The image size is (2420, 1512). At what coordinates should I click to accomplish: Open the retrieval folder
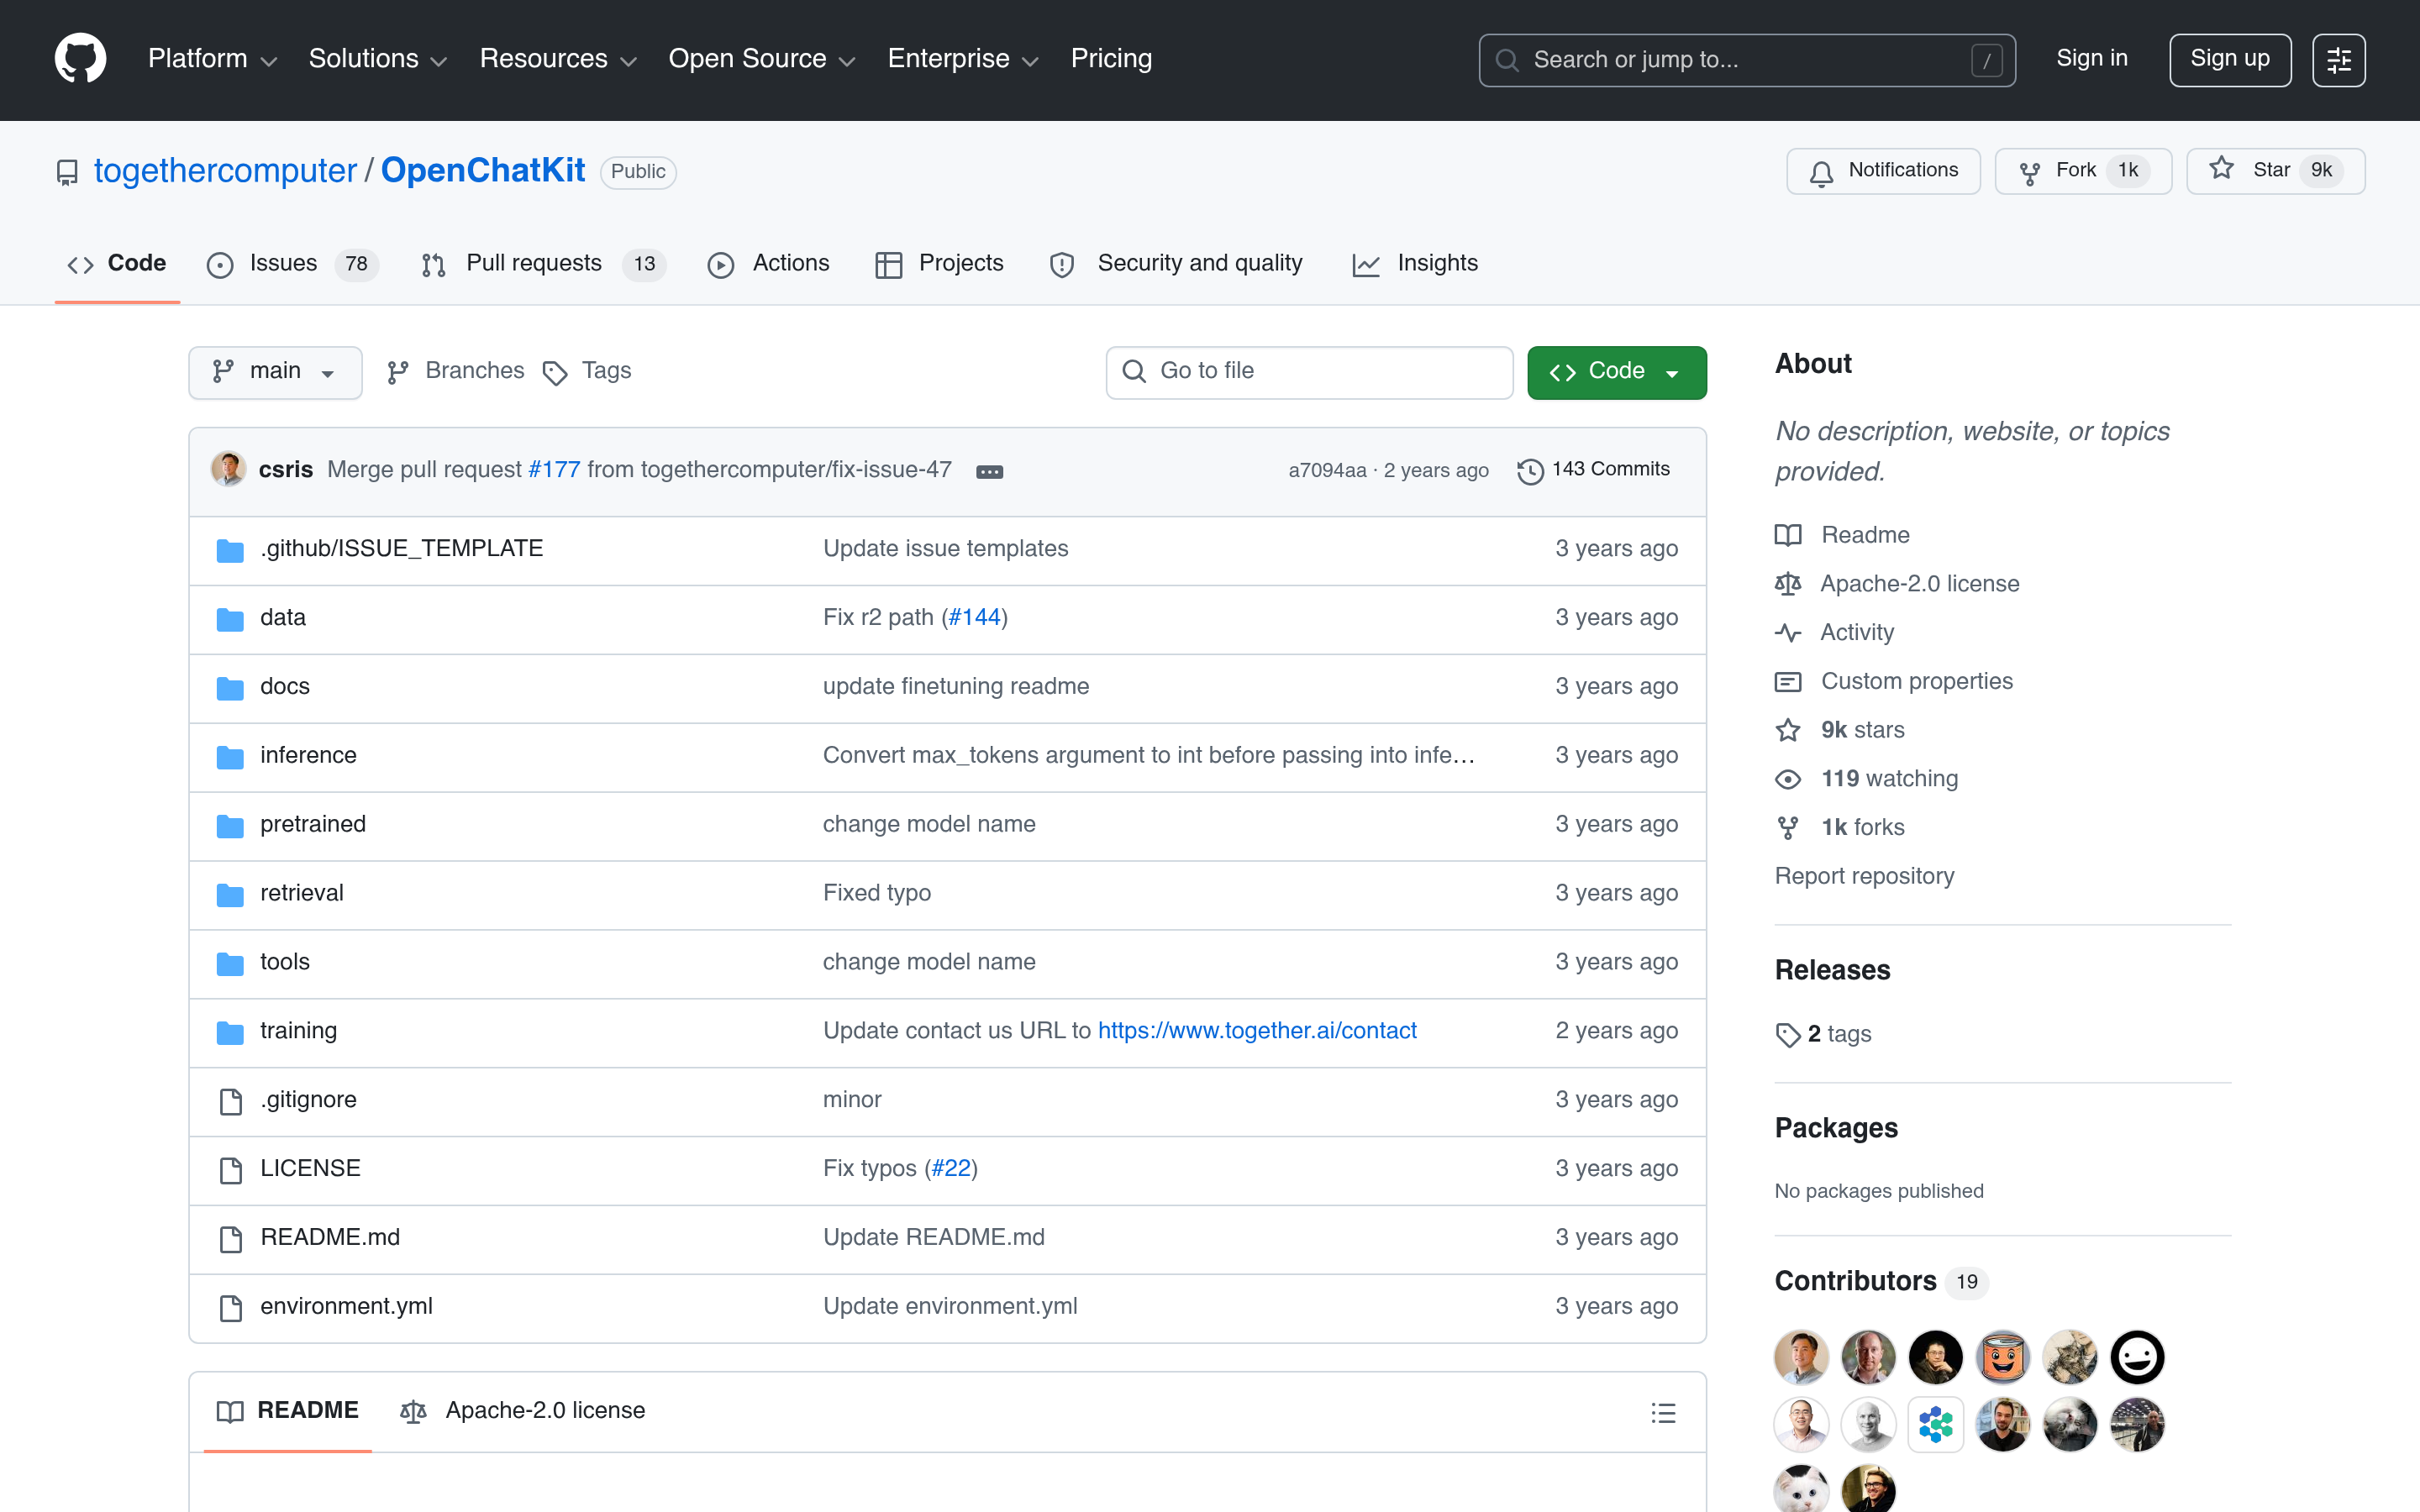(x=301, y=894)
